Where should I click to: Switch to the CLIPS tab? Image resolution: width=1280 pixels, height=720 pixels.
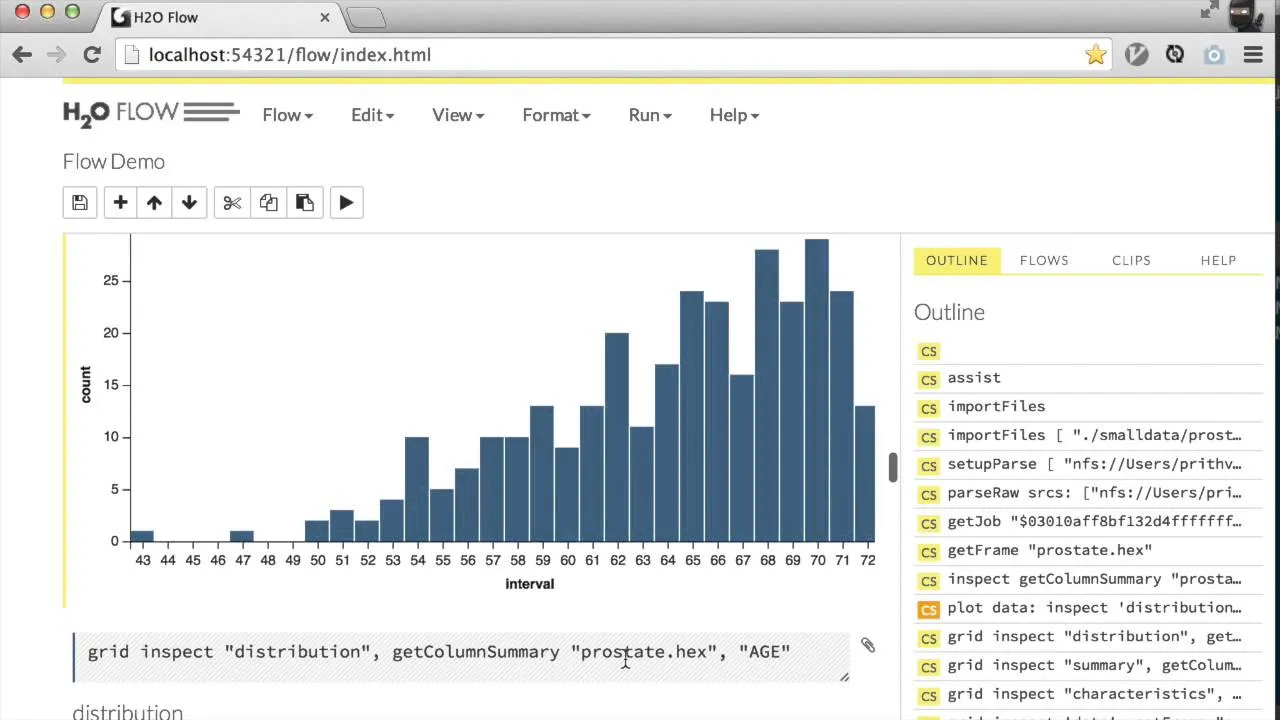pyautogui.click(x=1131, y=260)
